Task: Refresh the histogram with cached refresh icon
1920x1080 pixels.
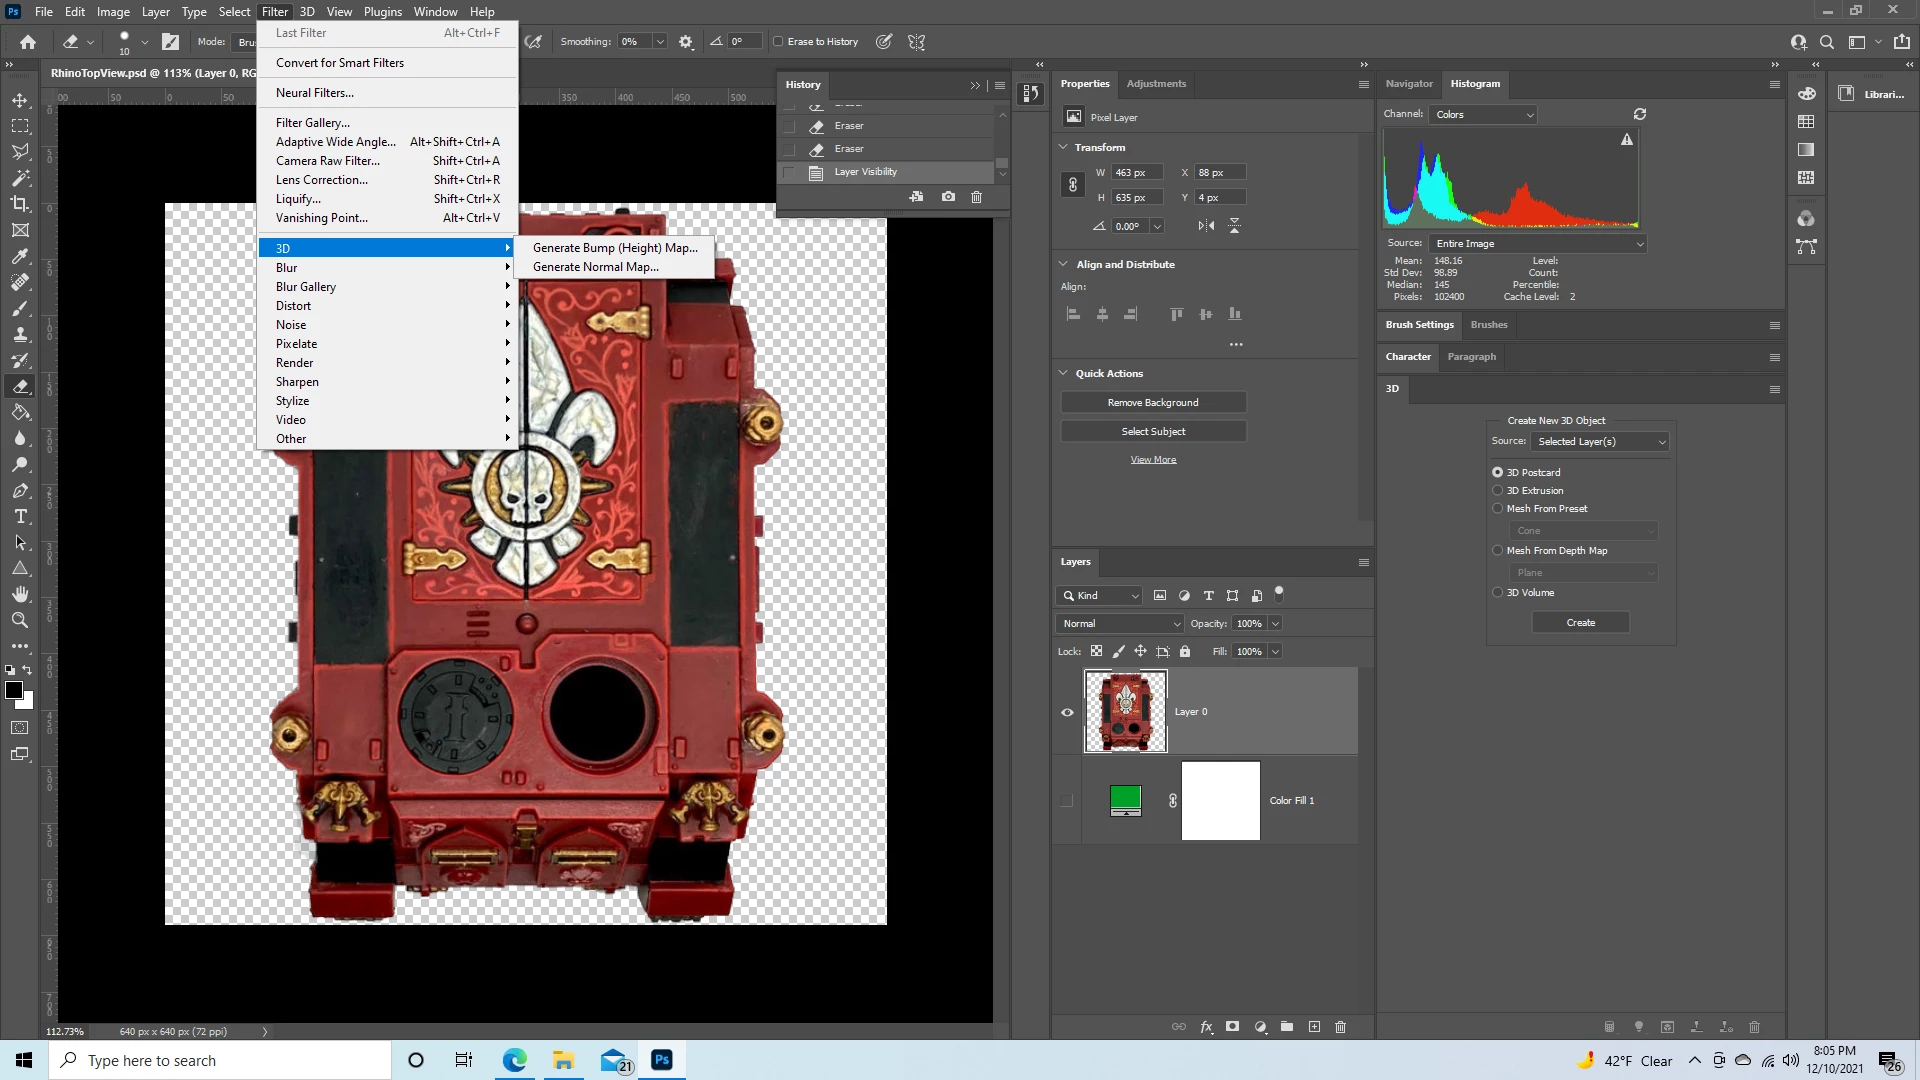Action: coord(1640,114)
